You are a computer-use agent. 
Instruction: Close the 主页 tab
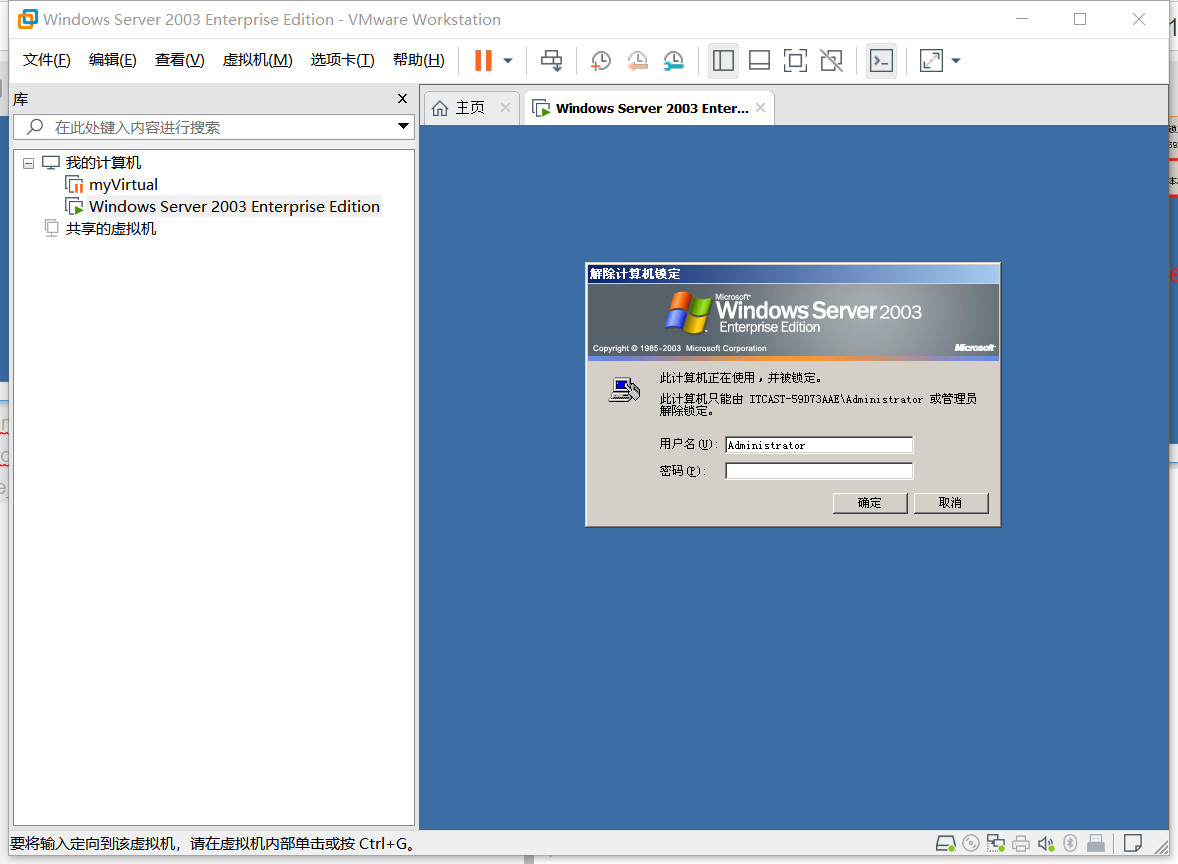[x=506, y=107]
